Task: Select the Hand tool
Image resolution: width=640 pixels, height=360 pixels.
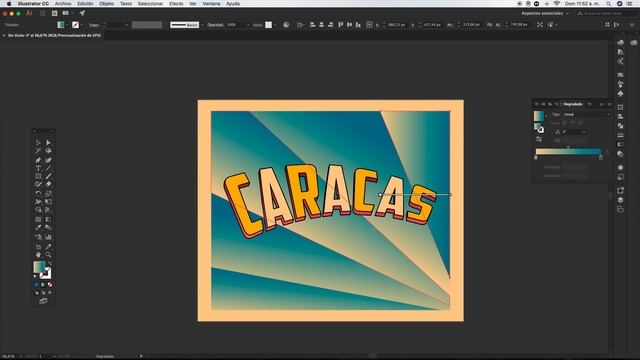Action: coord(38,255)
